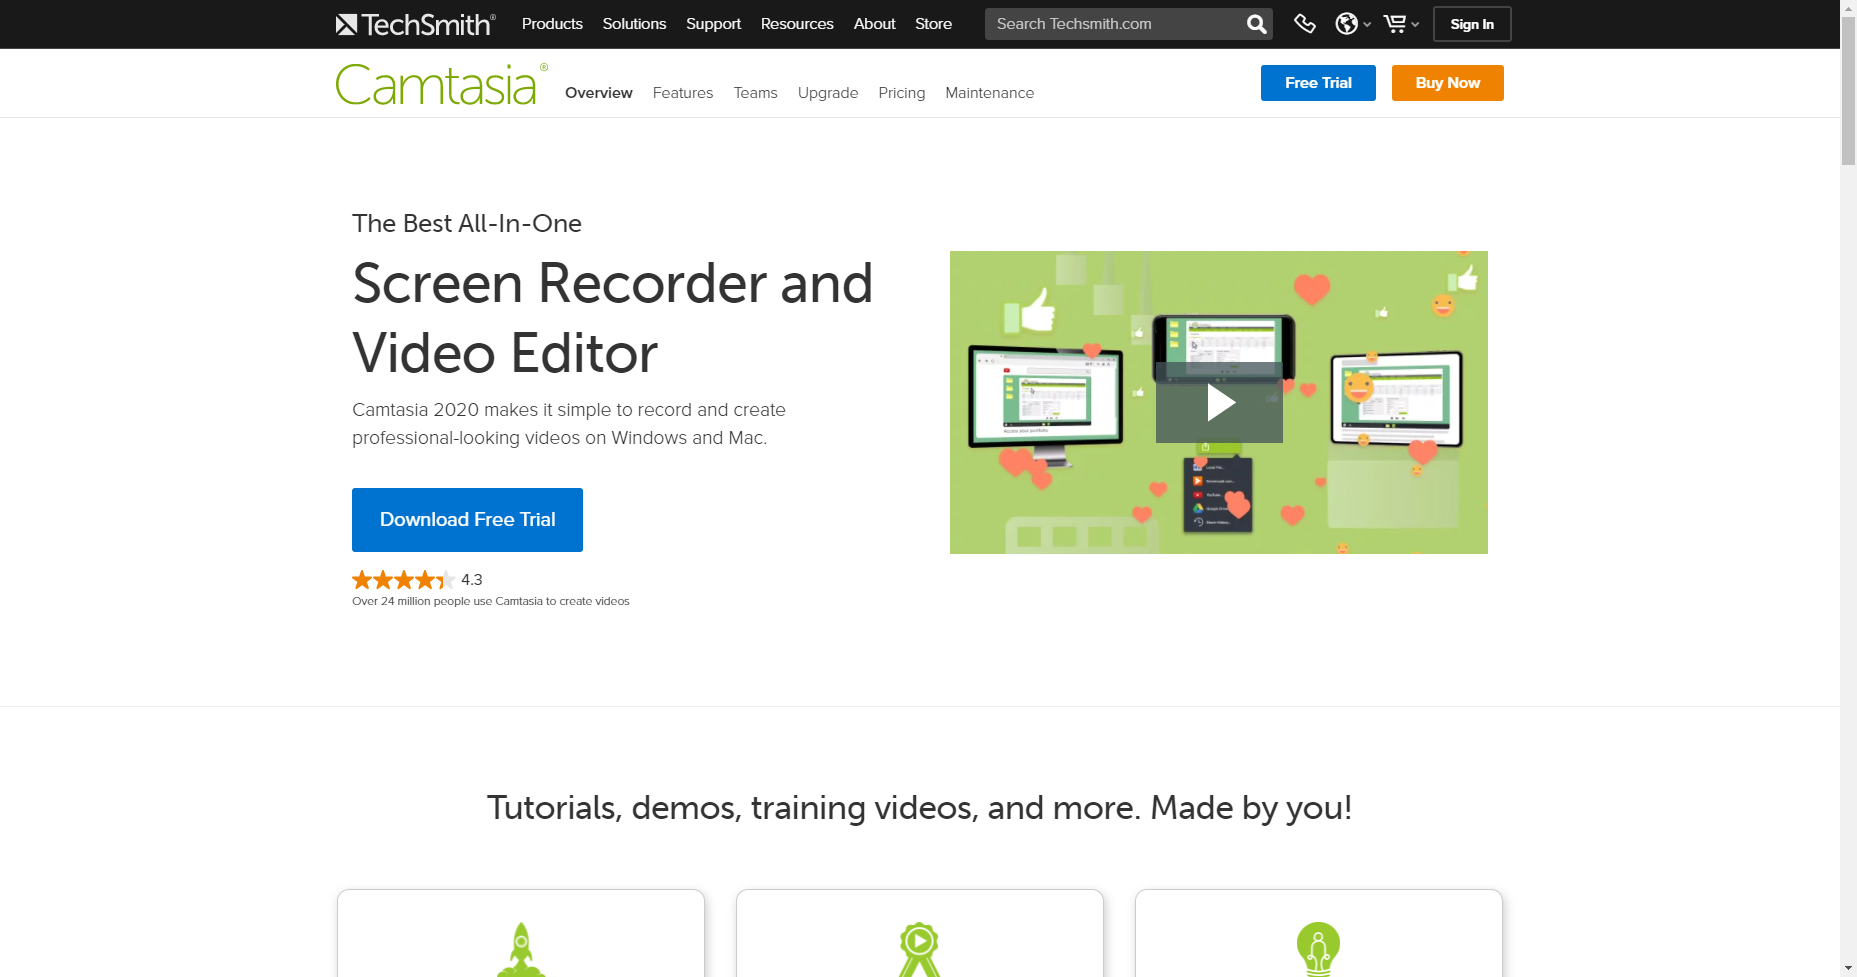Open the Support menu
This screenshot has width=1857, height=977.
pos(713,24)
